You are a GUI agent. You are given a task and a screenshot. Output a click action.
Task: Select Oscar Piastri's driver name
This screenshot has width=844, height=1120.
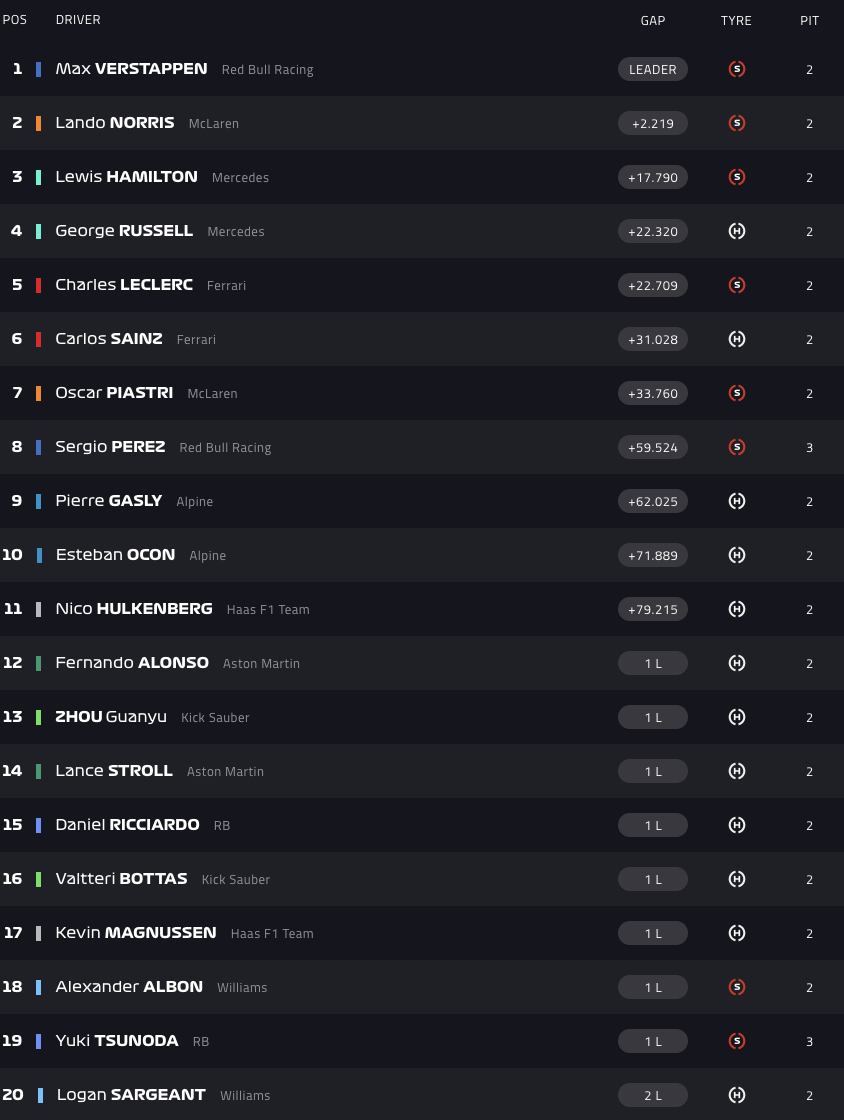click(114, 393)
